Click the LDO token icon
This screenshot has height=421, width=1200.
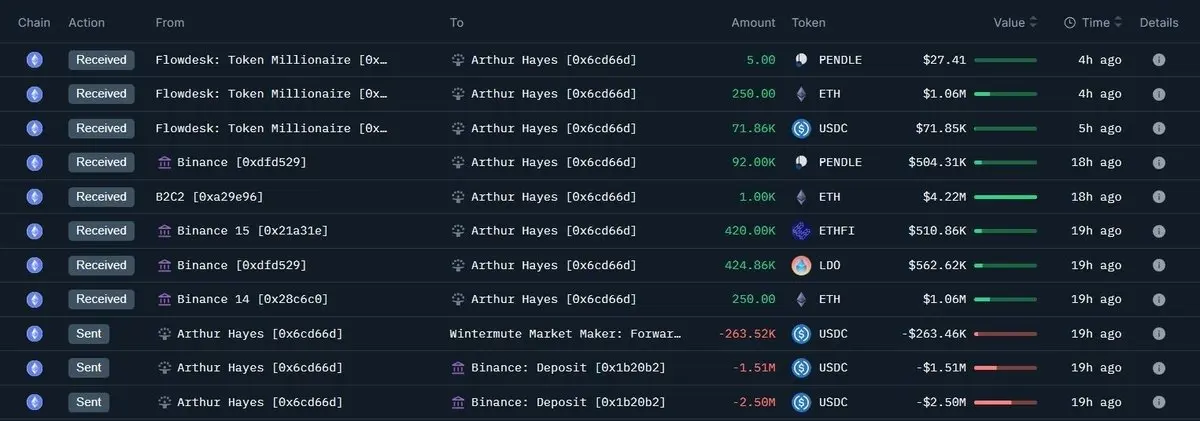point(801,265)
